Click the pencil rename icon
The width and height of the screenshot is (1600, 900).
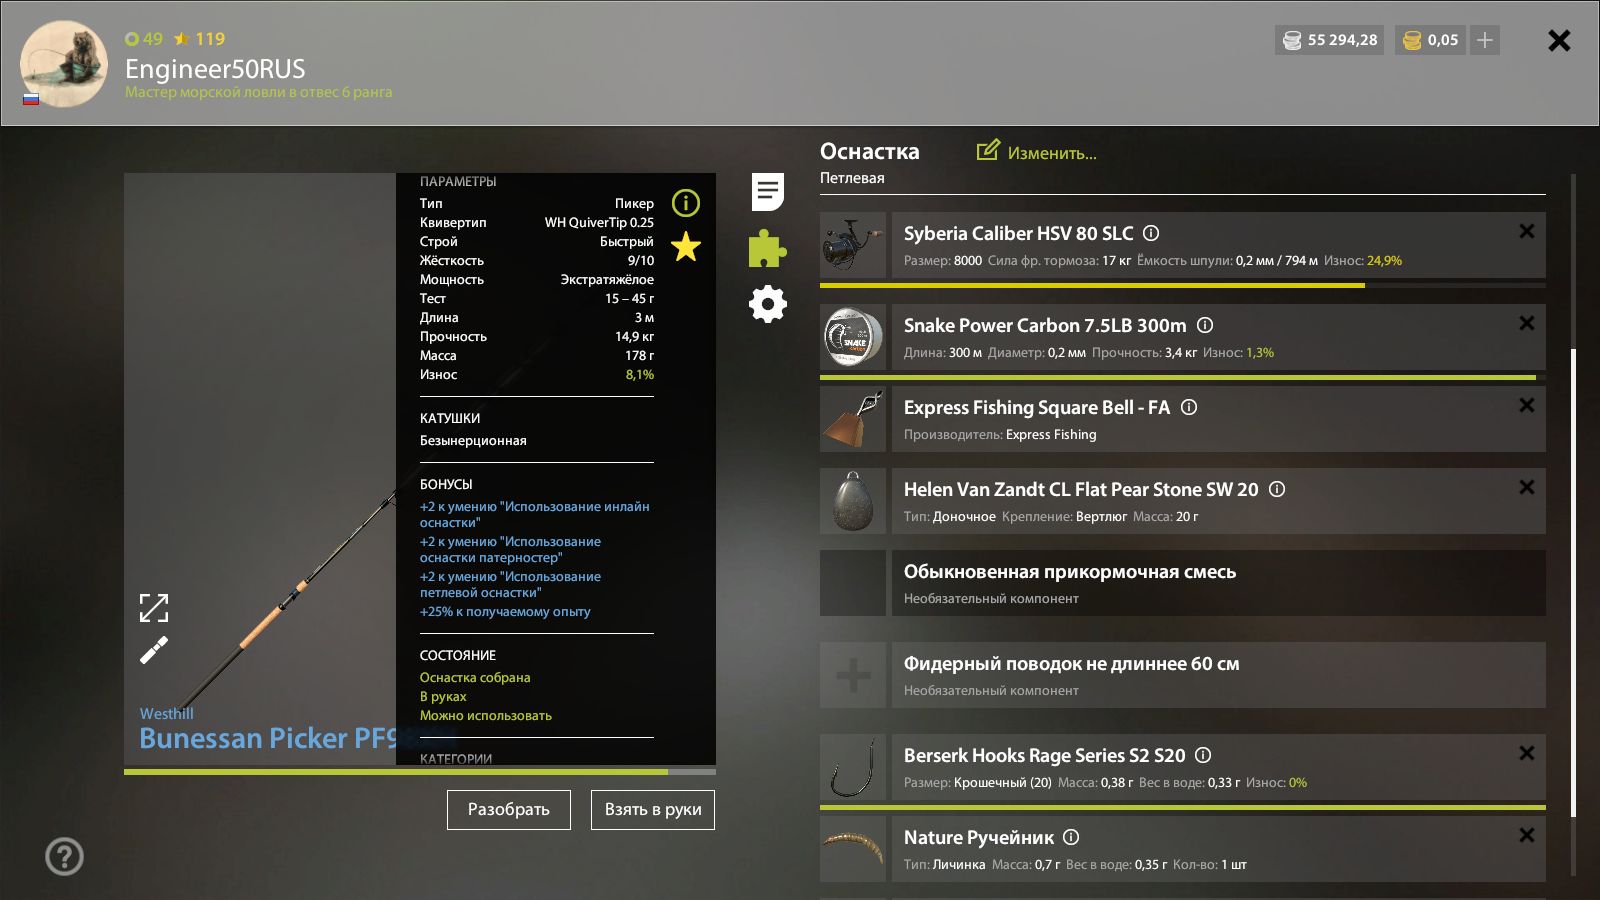(154, 650)
